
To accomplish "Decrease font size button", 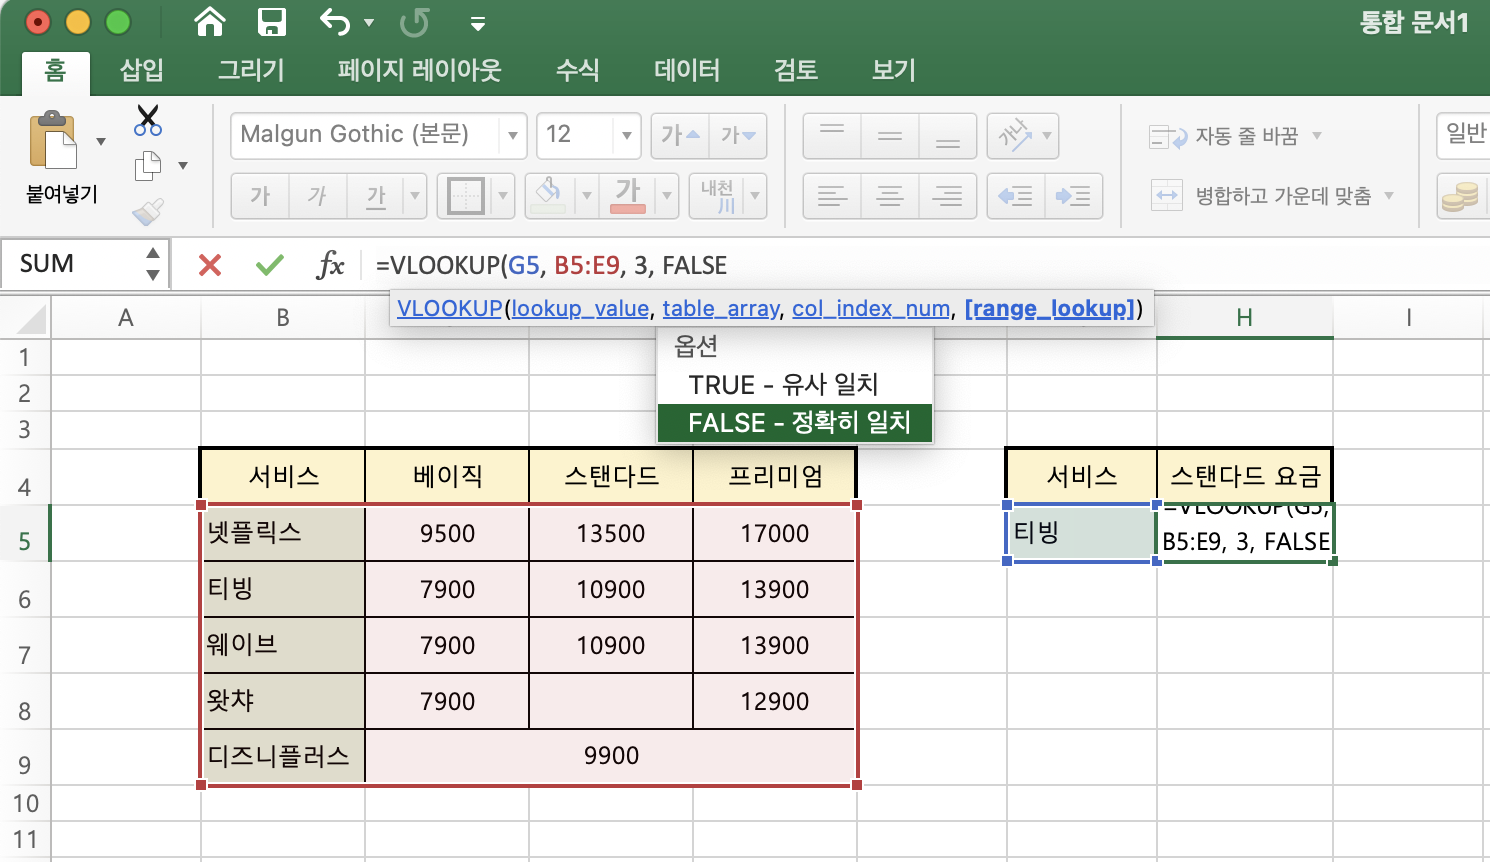I will pos(738,135).
